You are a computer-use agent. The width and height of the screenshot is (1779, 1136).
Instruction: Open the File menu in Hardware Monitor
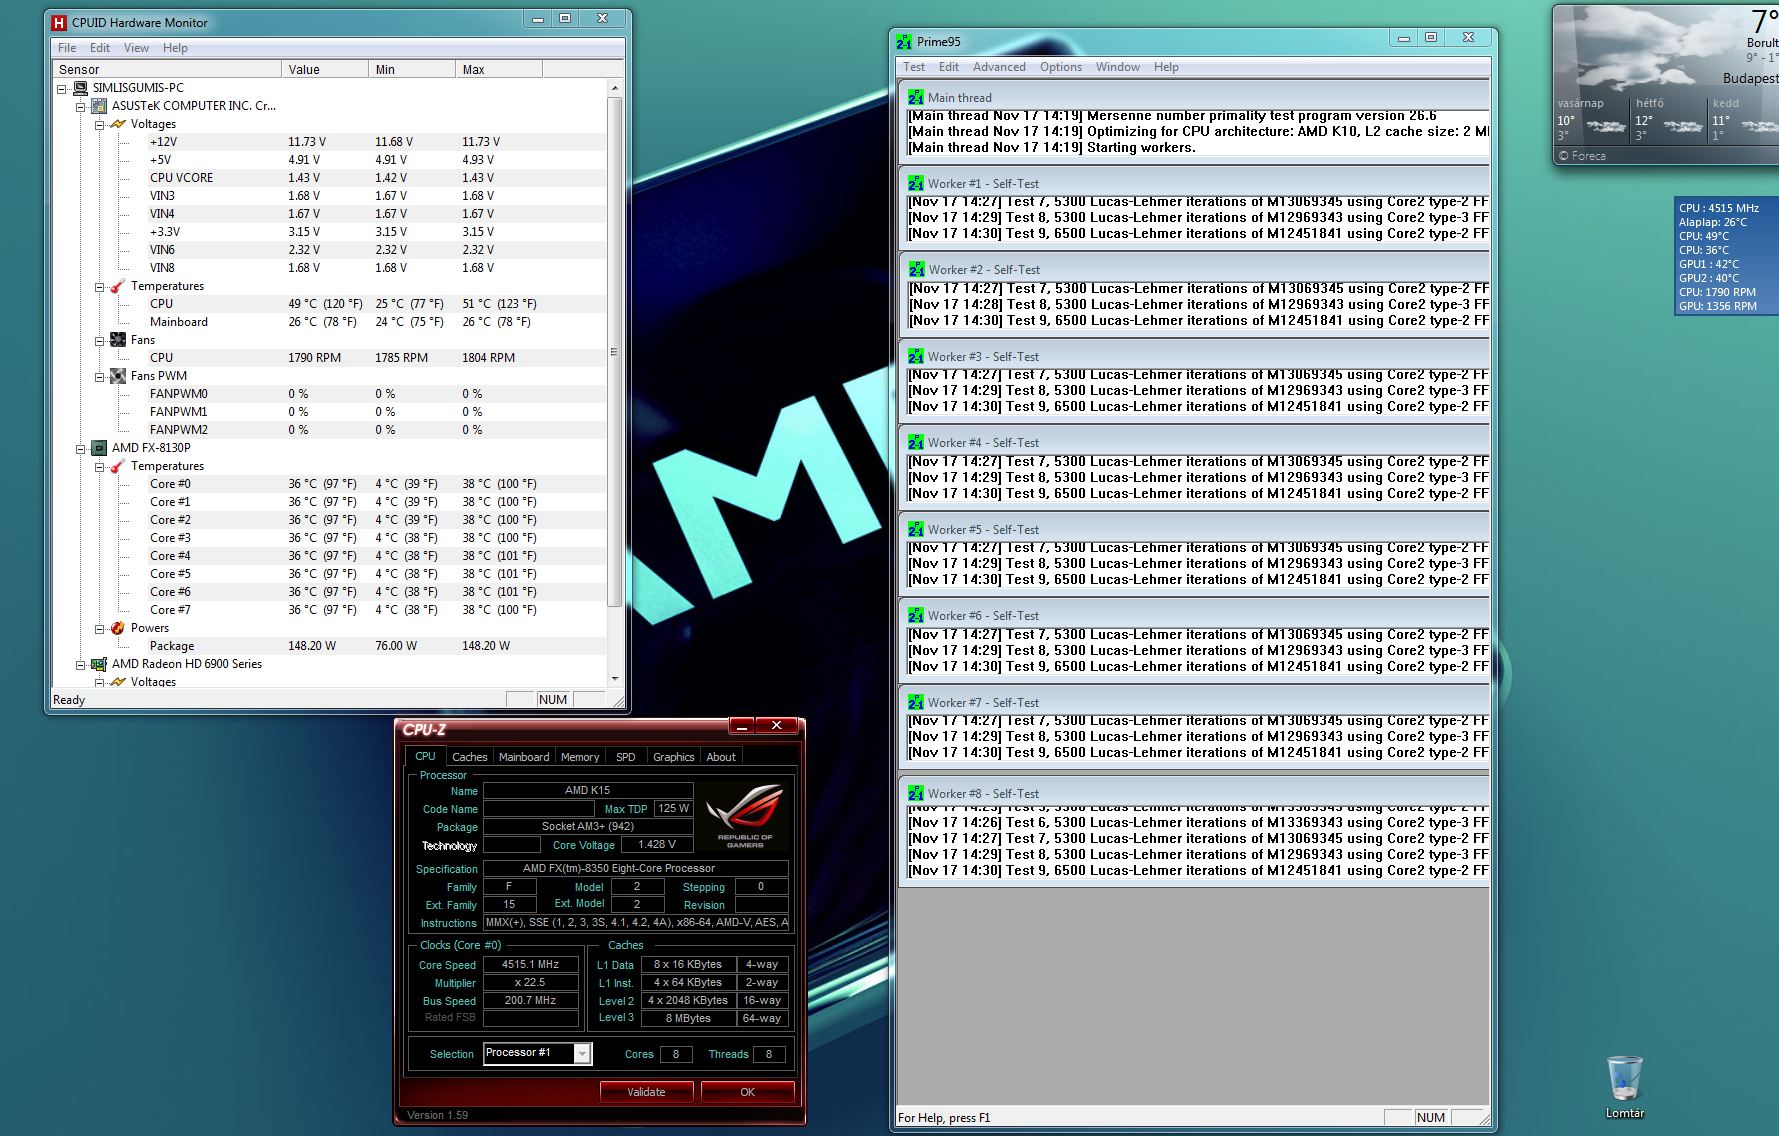[x=67, y=48]
